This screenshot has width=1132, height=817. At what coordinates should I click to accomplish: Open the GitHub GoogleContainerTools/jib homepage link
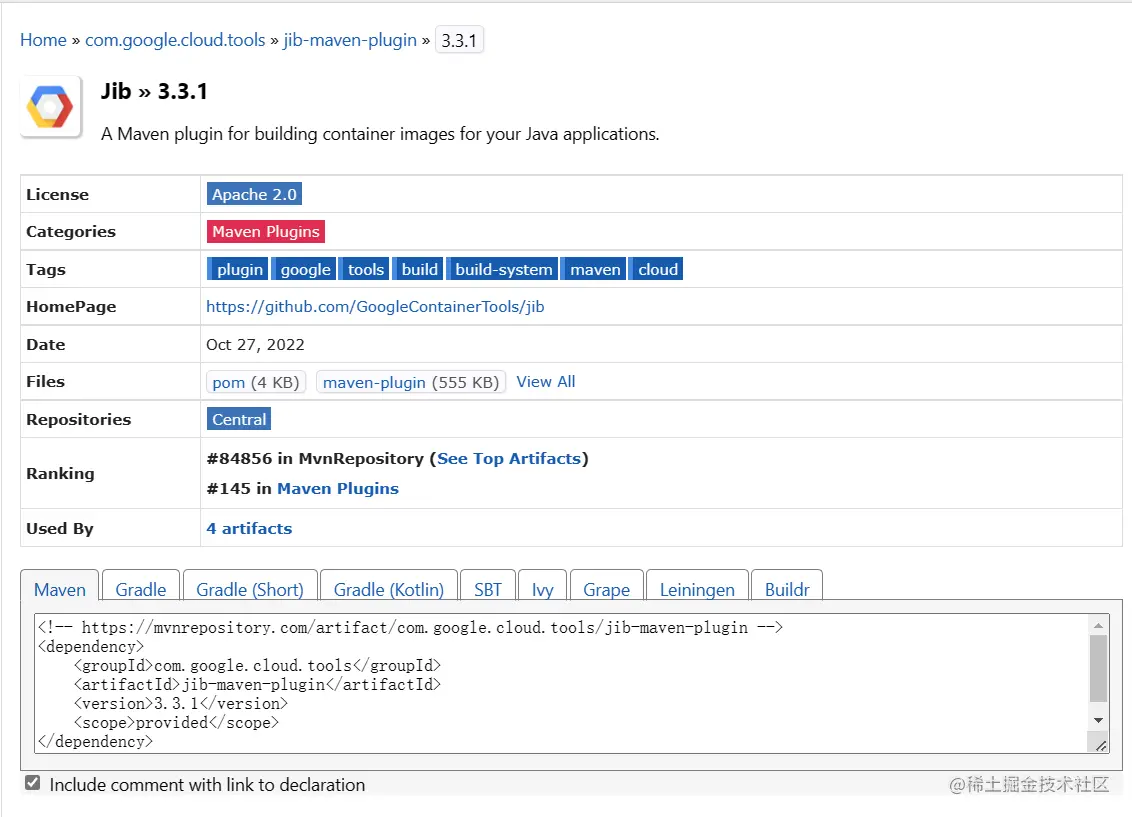[x=375, y=307]
